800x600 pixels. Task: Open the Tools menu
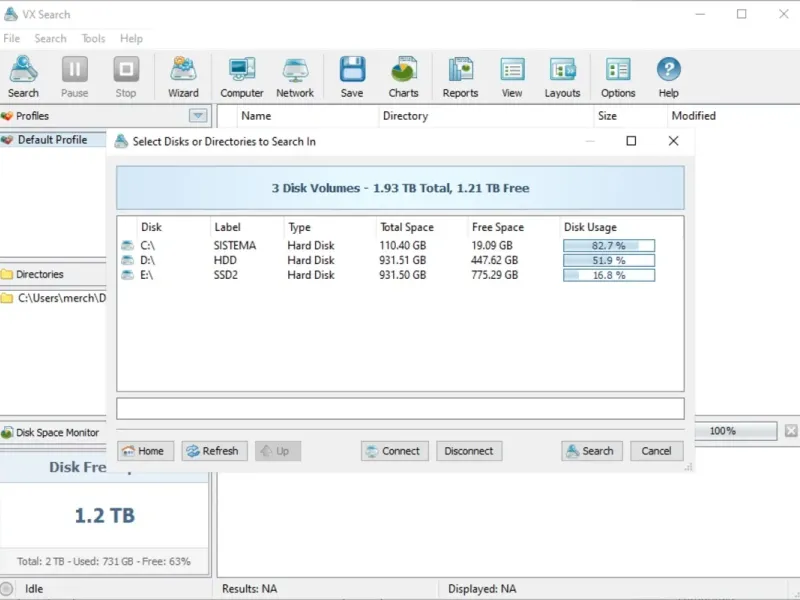pos(93,39)
